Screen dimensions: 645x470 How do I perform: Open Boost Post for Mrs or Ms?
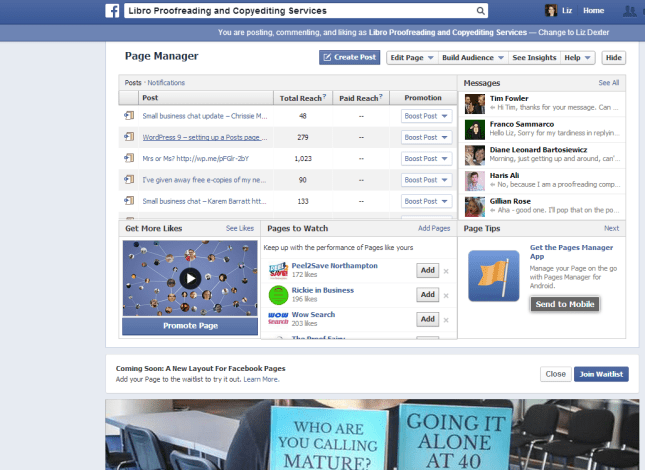click(x=427, y=158)
